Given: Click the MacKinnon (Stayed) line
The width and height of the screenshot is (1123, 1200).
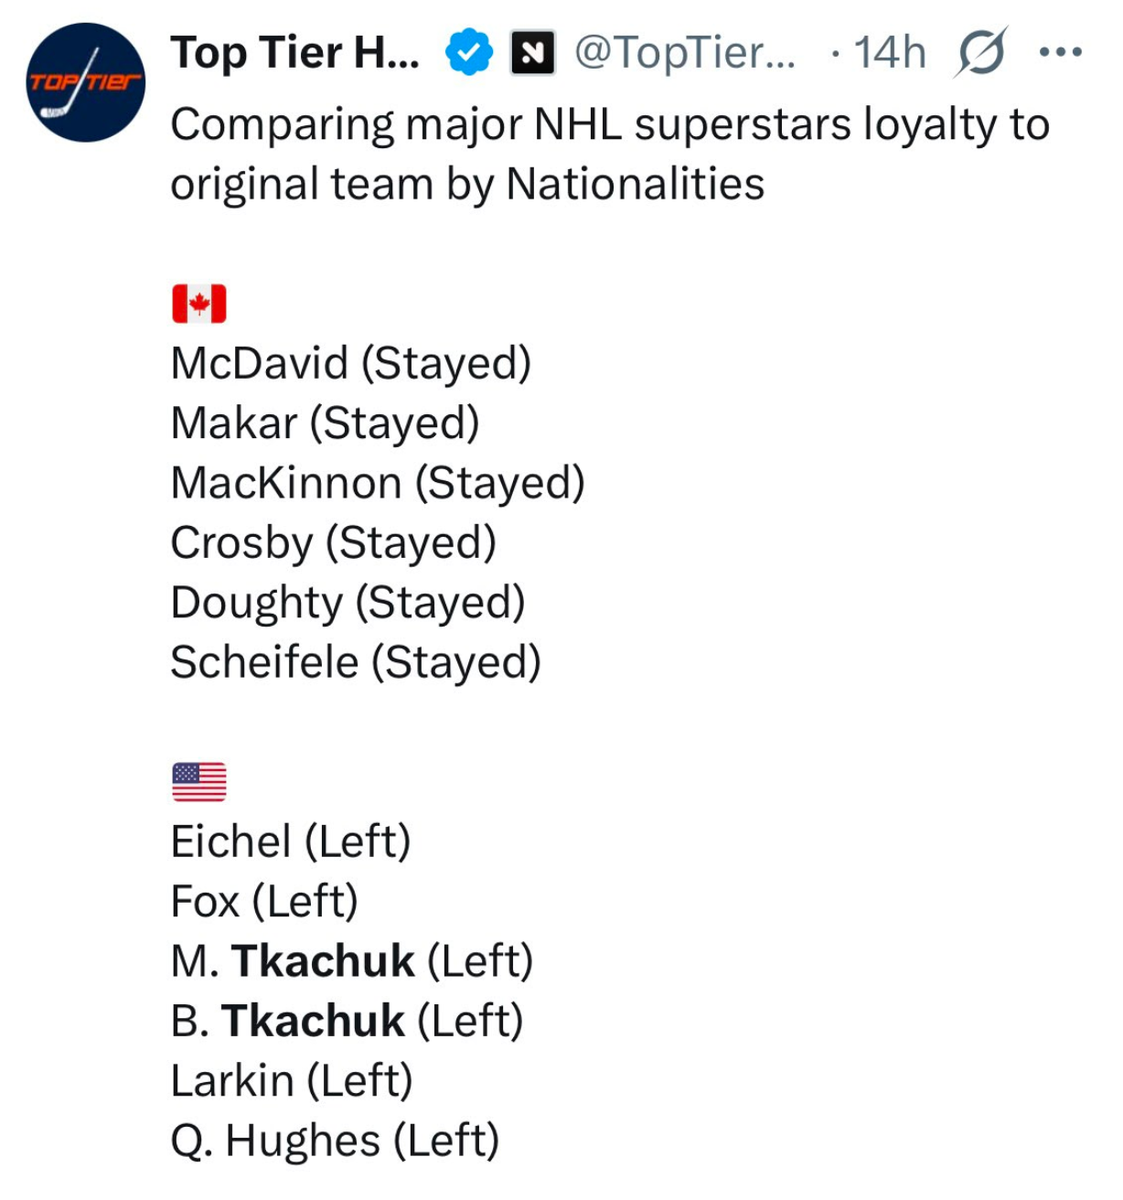Looking at the screenshot, I should click(378, 483).
